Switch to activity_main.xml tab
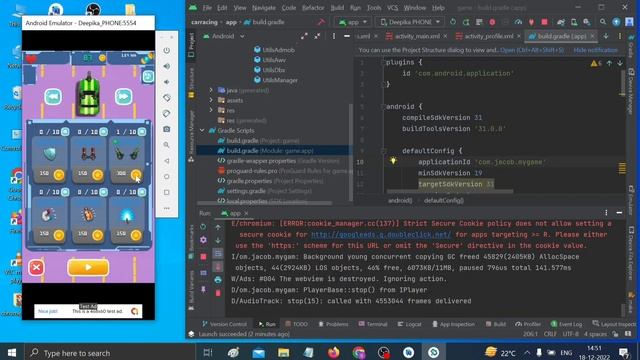 tap(417, 36)
